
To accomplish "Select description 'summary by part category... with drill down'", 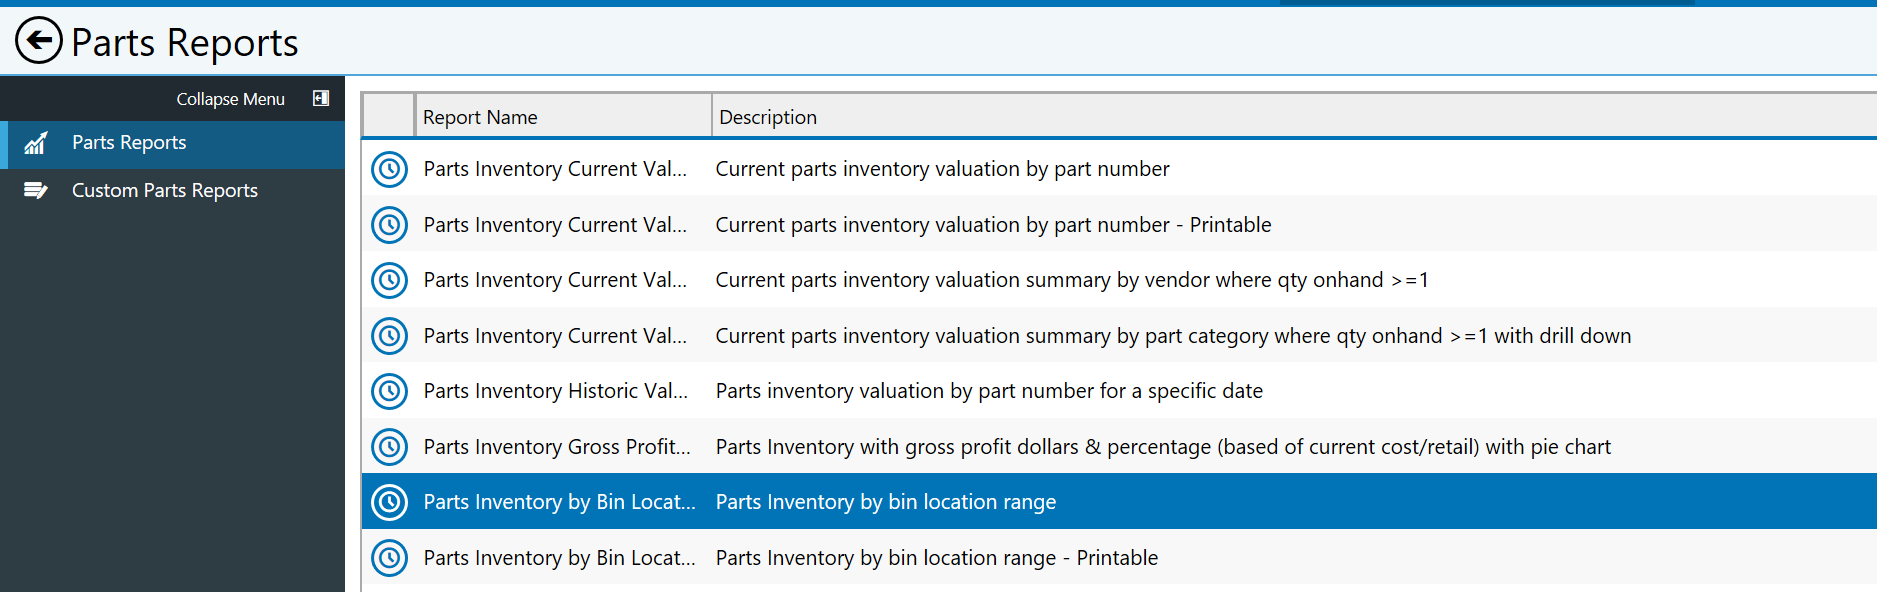I will (x=1173, y=336).
